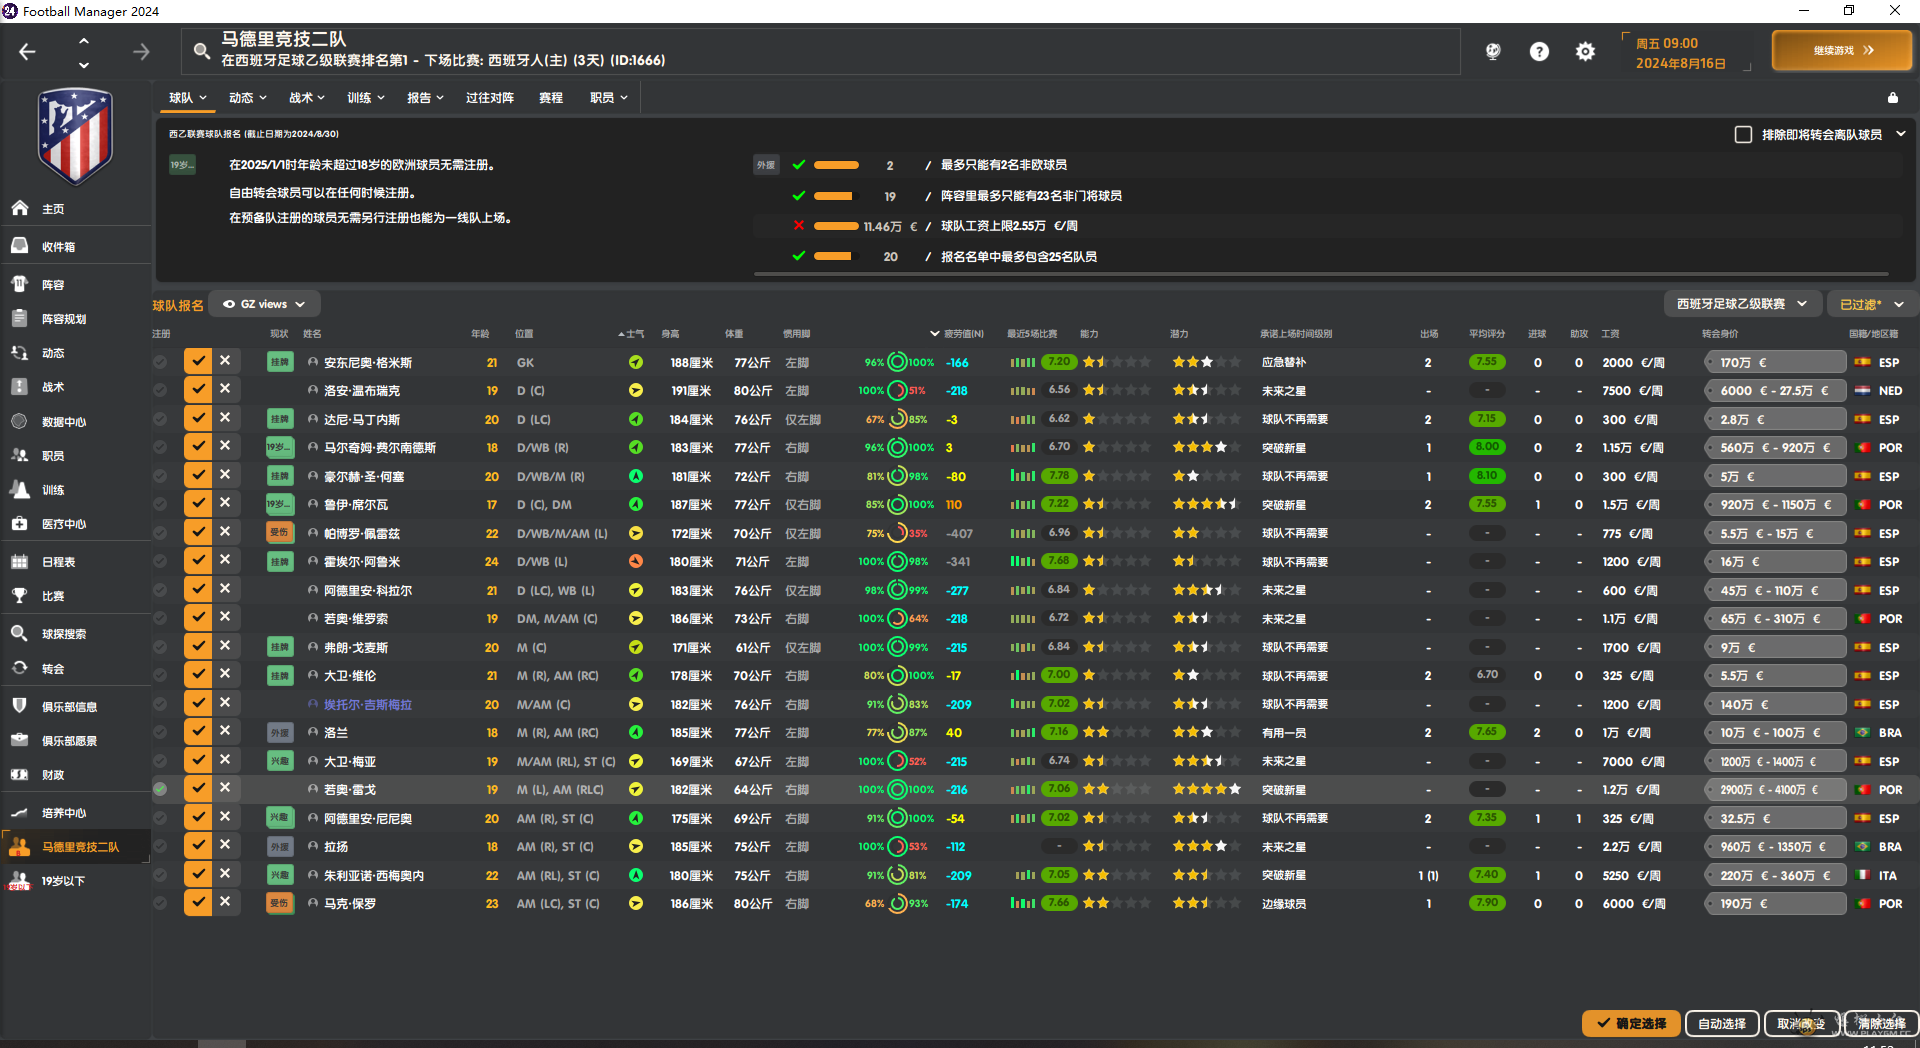Open game settings gear icon
This screenshot has width=1920, height=1048.
(1585, 51)
